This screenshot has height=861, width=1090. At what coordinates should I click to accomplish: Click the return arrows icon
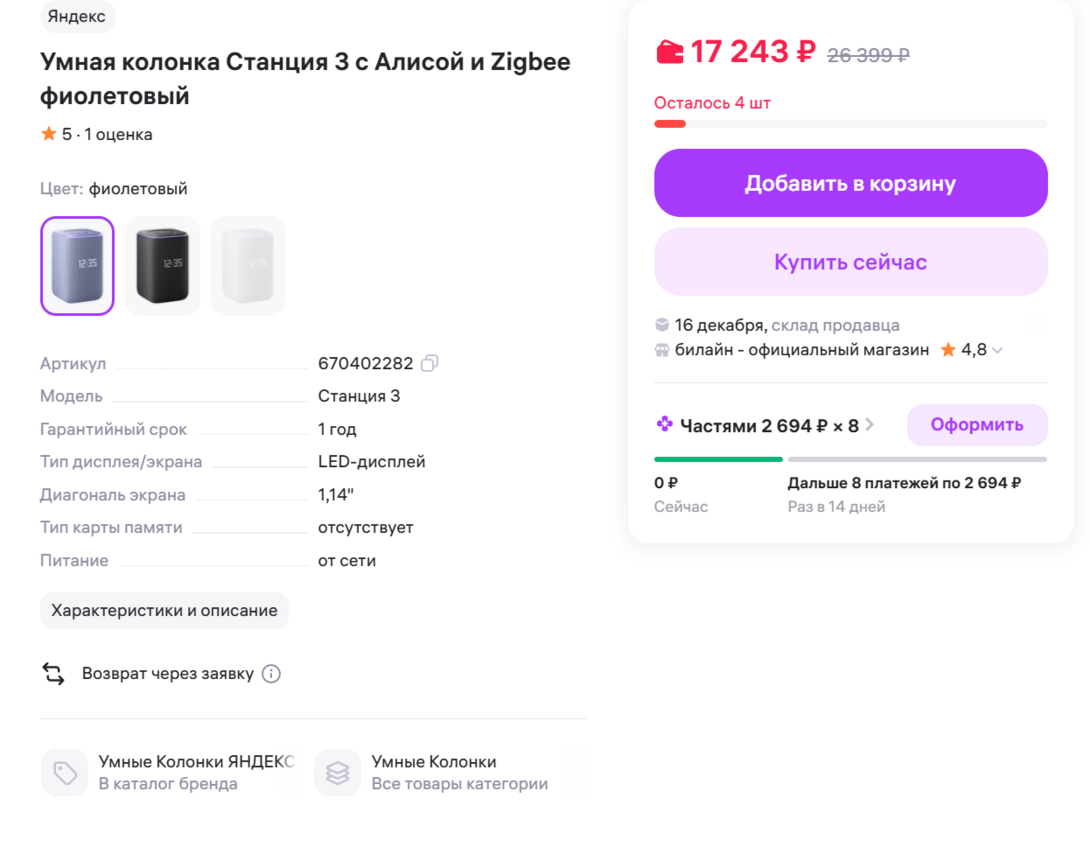coord(53,674)
